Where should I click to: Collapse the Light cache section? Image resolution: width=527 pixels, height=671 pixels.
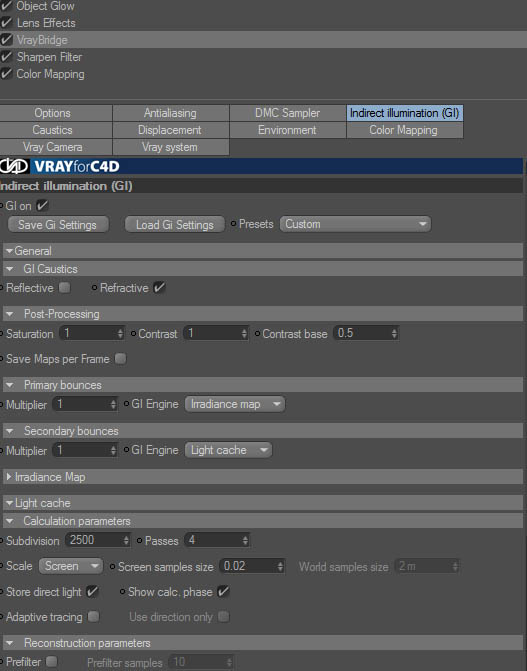[x=9, y=503]
